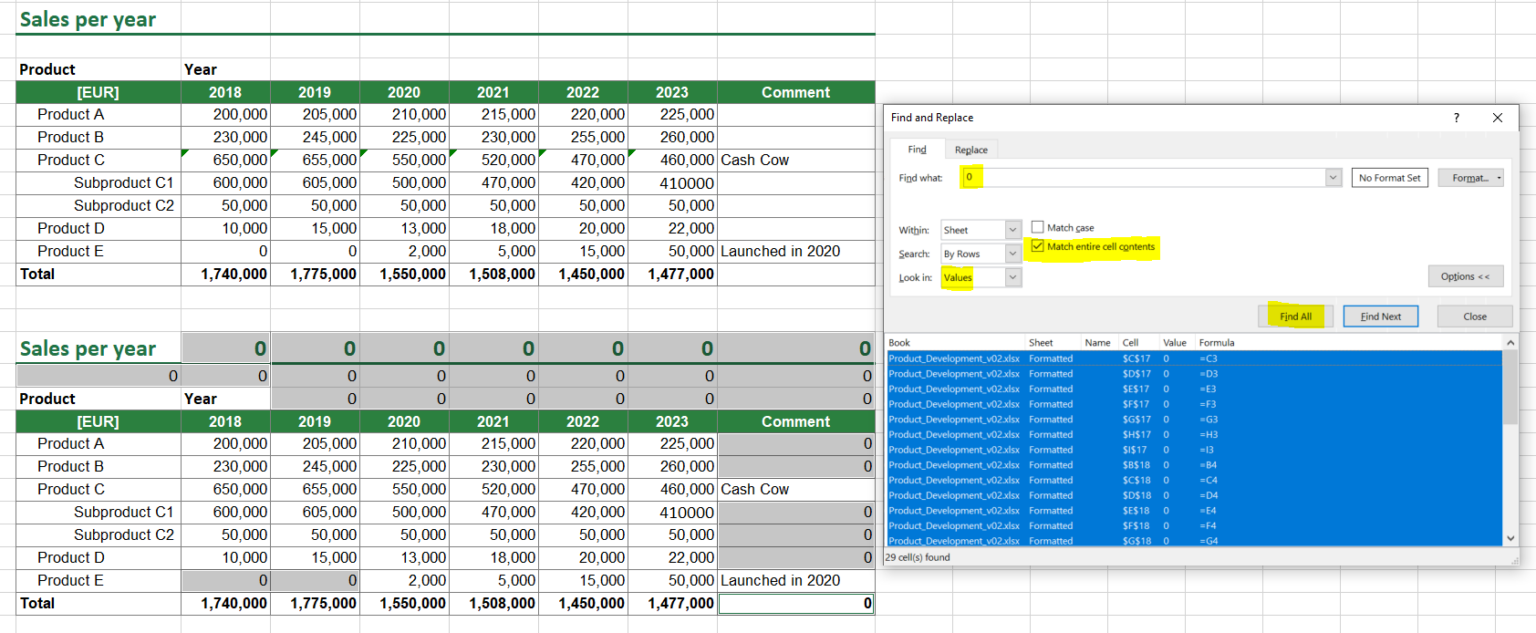Image resolution: width=1536 pixels, height=633 pixels.
Task: Switch to the Replace tab
Action: tap(970, 149)
